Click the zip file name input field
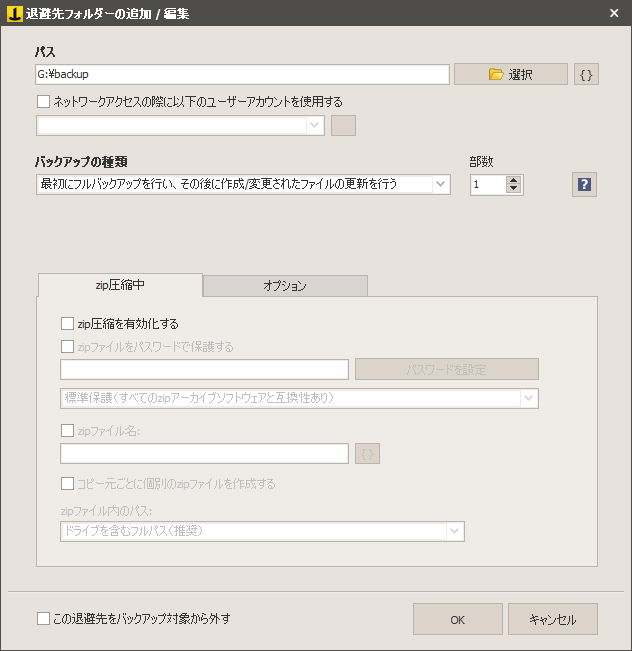This screenshot has height=651, width=632. pyautogui.click(x=204, y=453)
